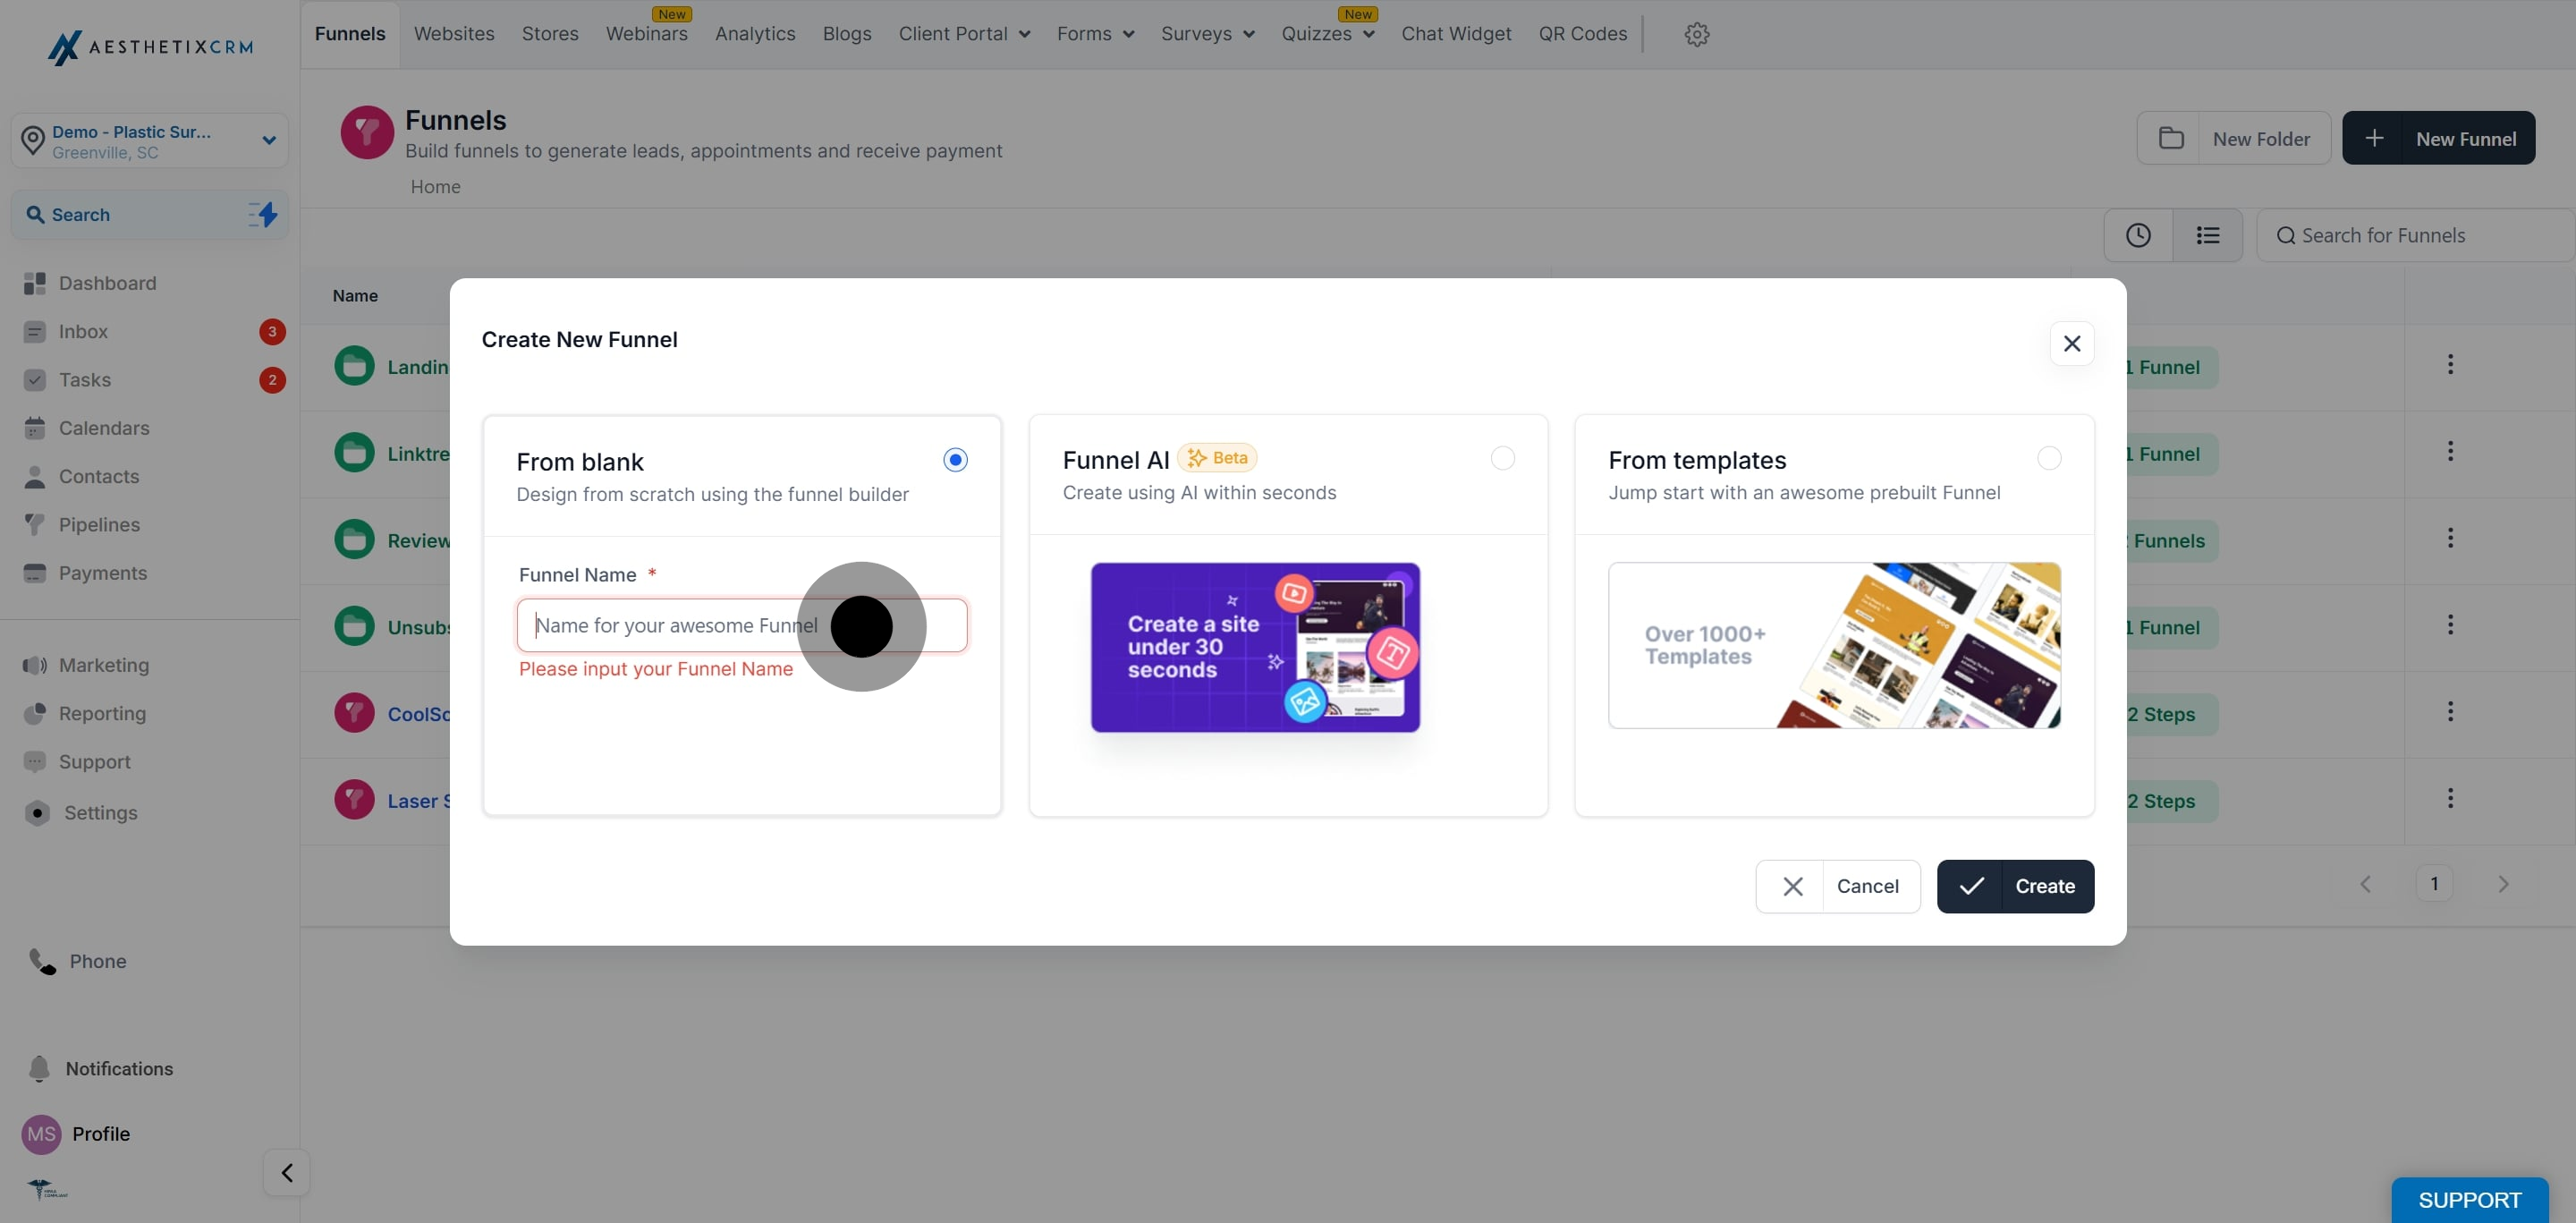The width and height of the screenshot is (2576, 1223).
Task: Open the Phone dialer icon
Action: [42, 961]
